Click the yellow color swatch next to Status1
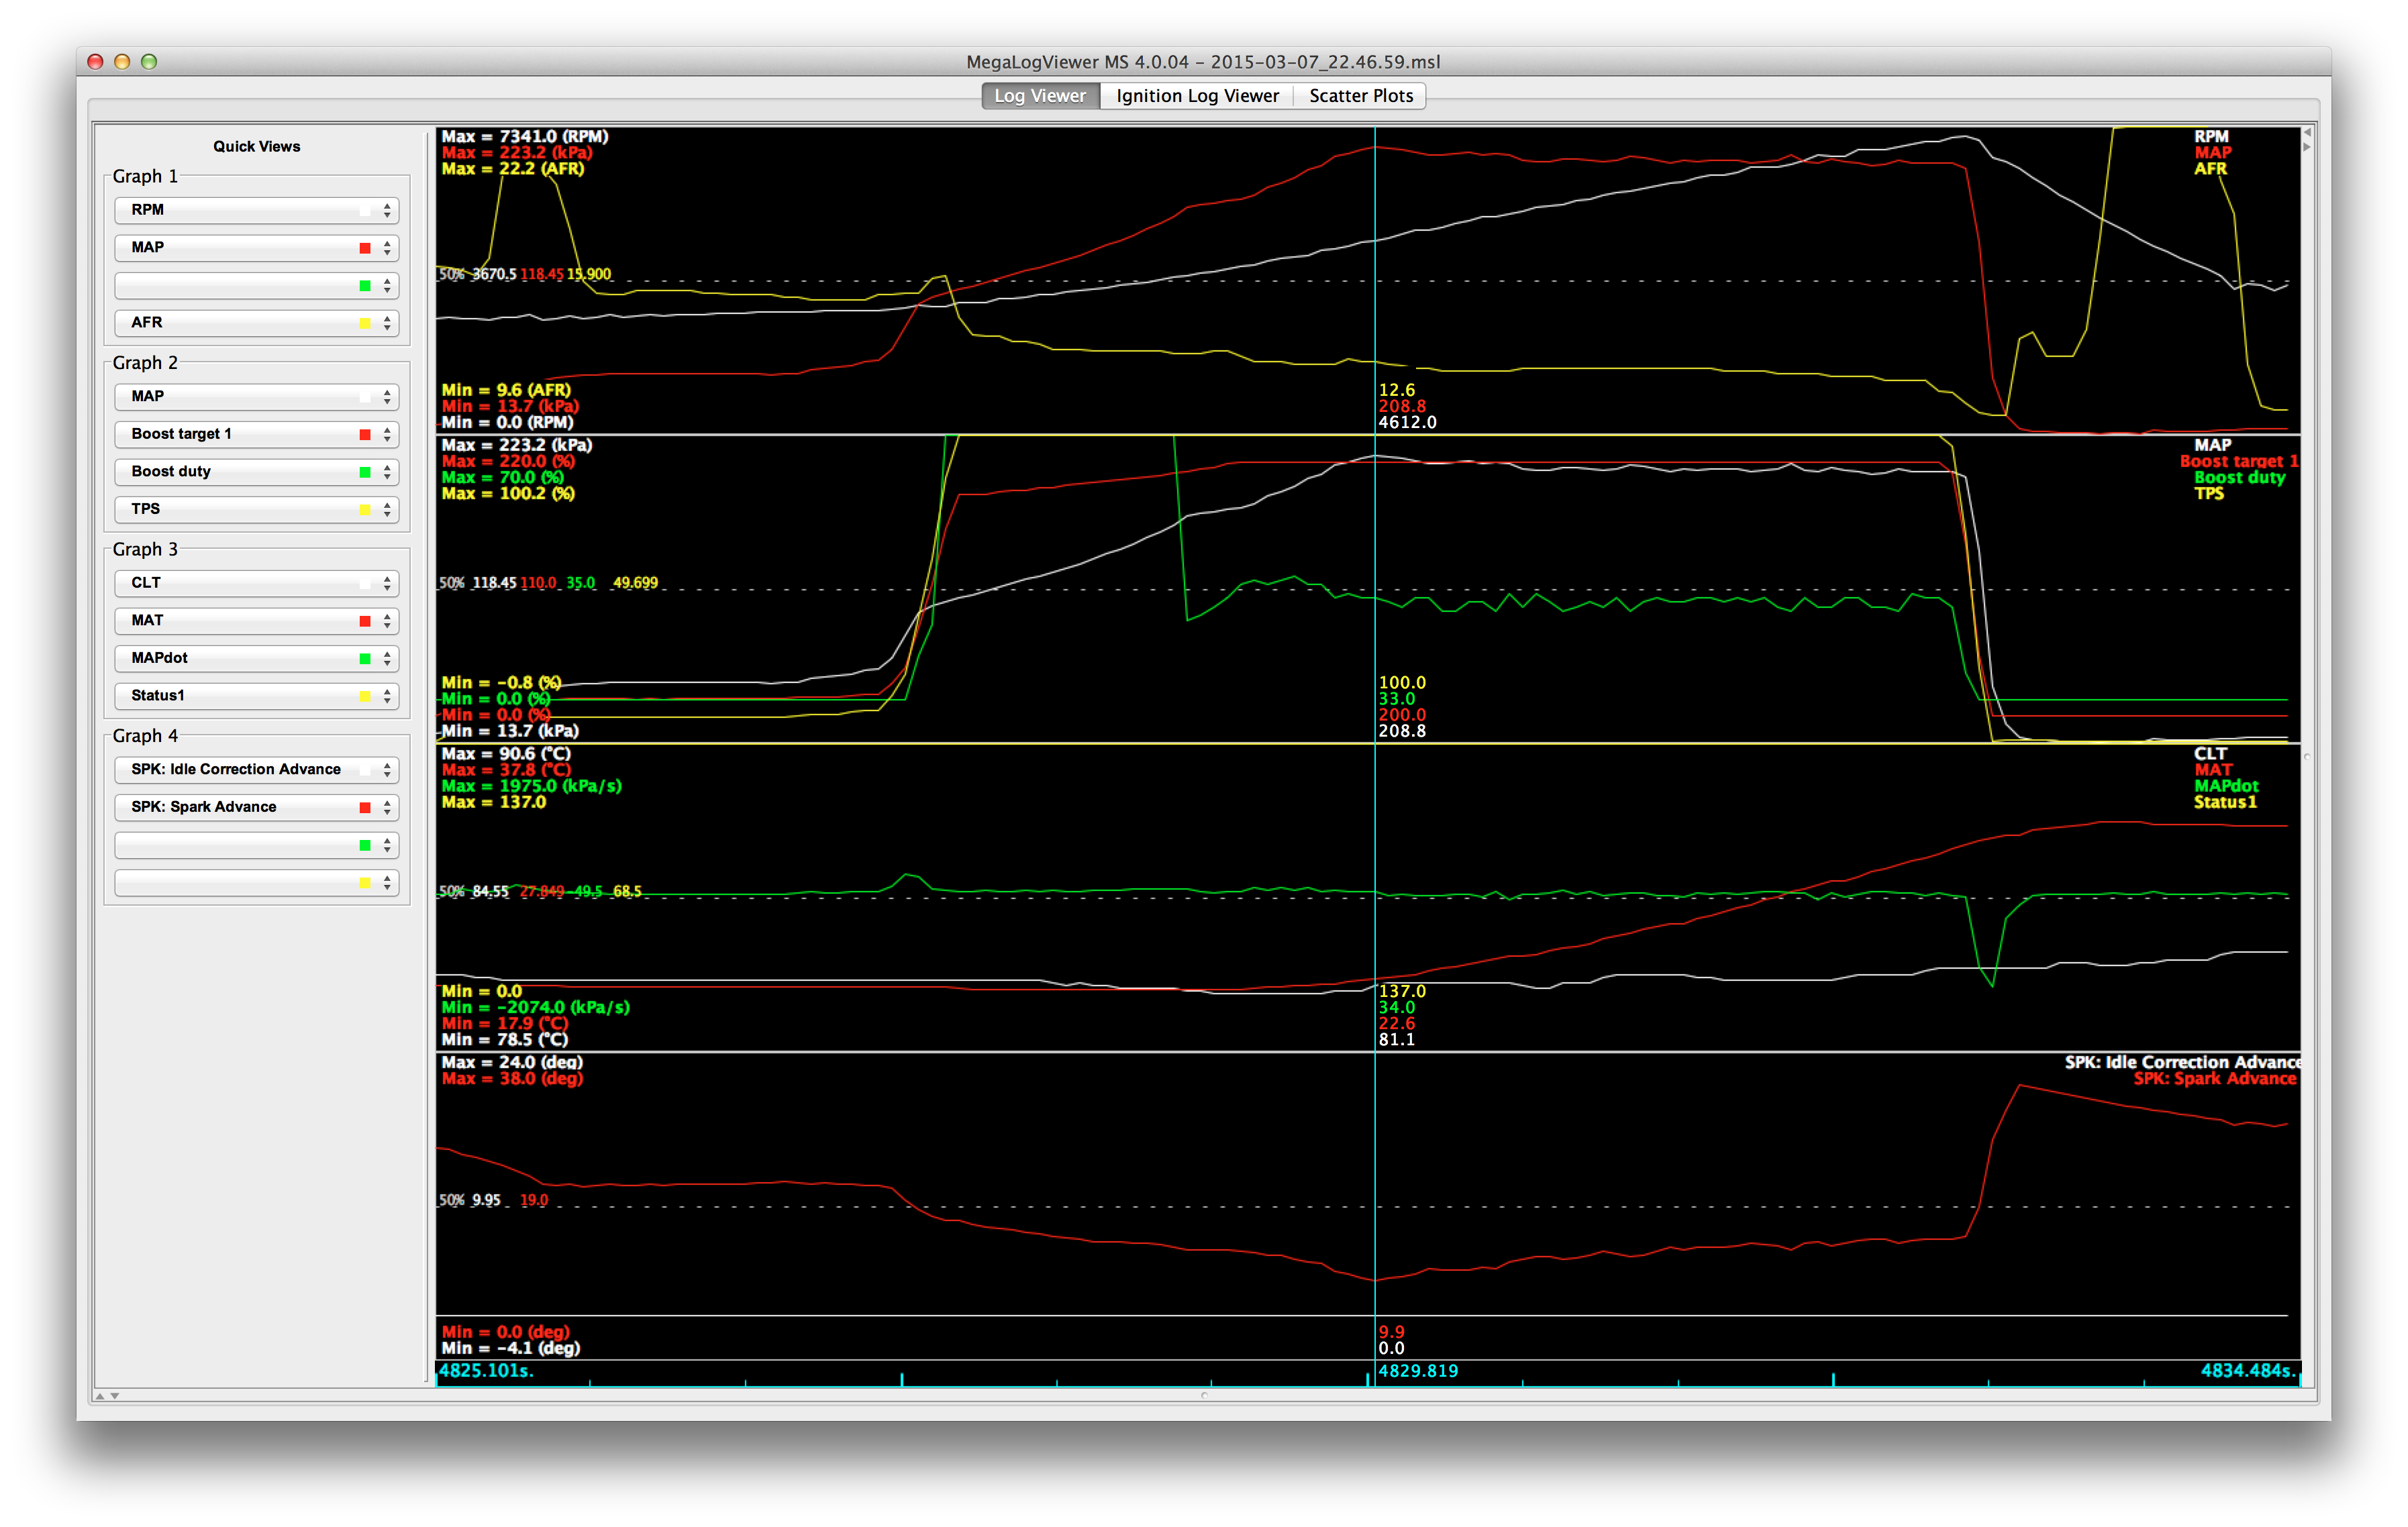The image size is (2408, 1527). coord(365,696)
